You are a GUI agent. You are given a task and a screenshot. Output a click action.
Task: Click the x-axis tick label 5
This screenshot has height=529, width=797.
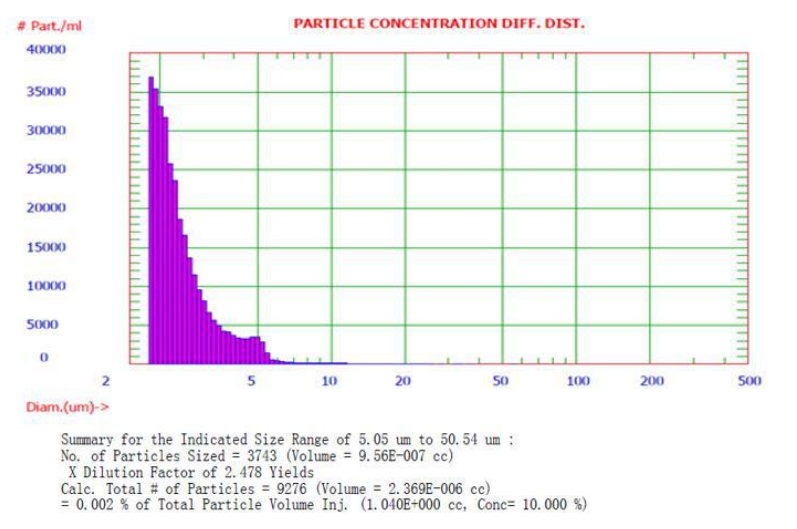(251, 381)
